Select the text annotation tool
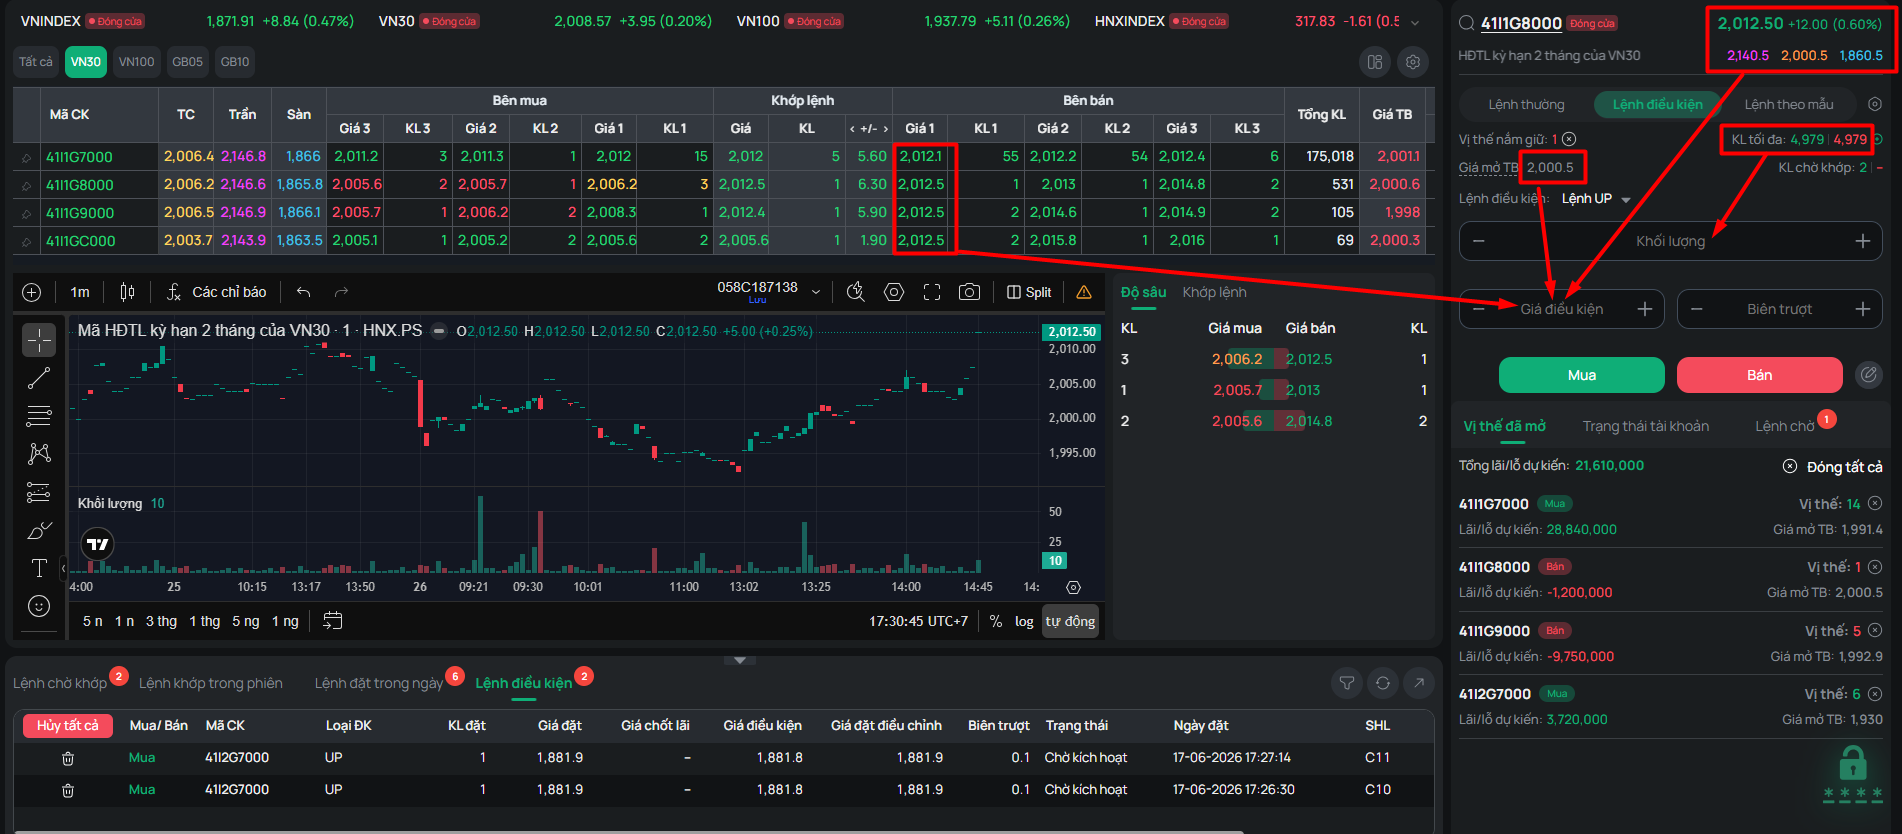The image size is (1902, 834). tap(39, 568)
